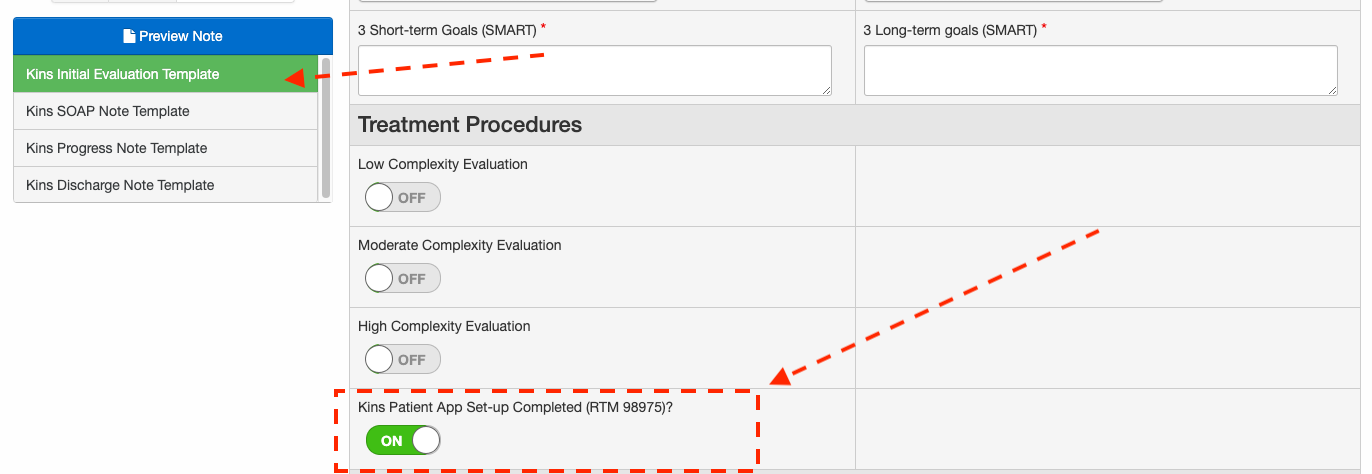This screenshot has width=1372, height=474.
Task: Switch to Kins Discharge Note Template
Action: click(120, 185)
